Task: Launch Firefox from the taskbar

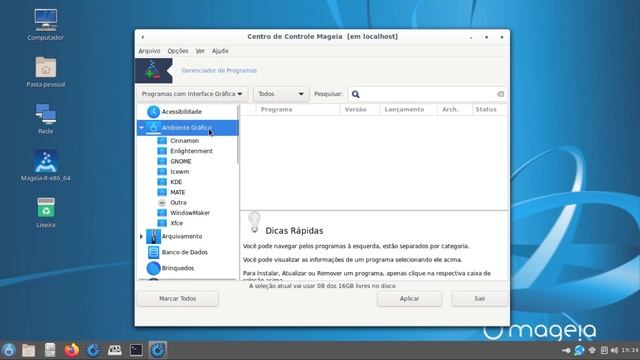Action: pos(71,350)
